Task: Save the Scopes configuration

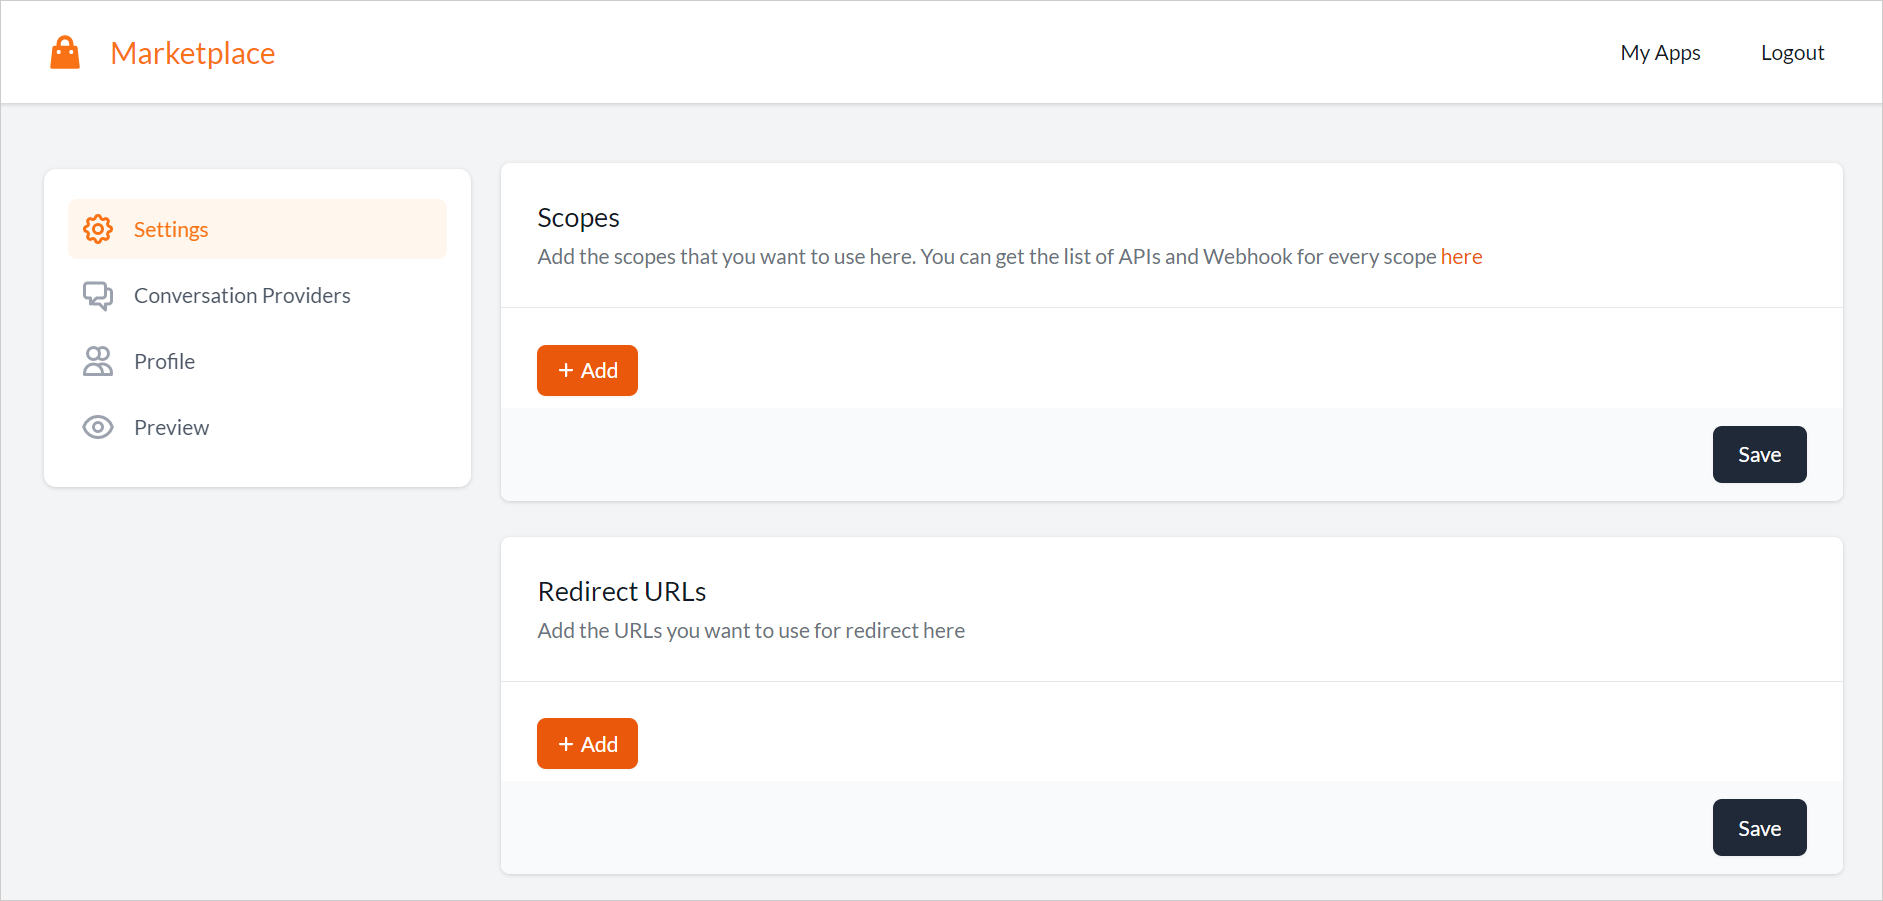Action: (x=1759, y=454)
